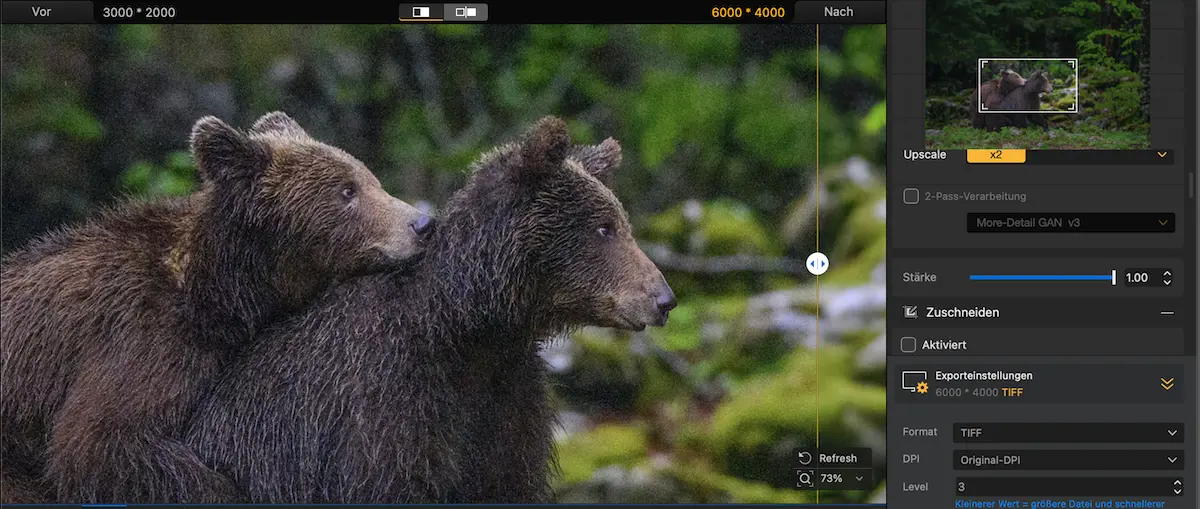Click the Vor label tab

pos(41,12)
